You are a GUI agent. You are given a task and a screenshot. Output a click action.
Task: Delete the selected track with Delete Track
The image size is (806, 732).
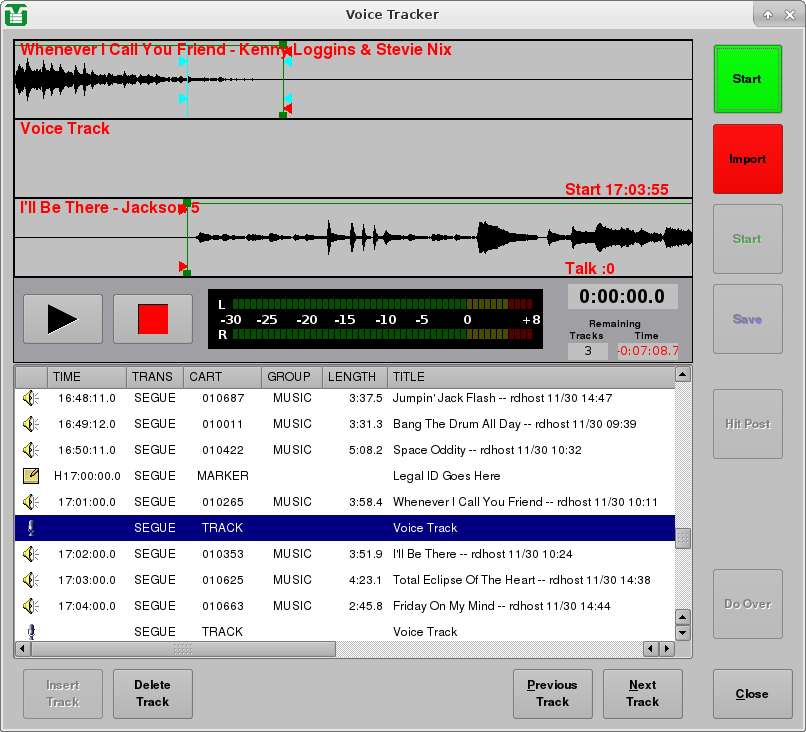coord(152,693)
